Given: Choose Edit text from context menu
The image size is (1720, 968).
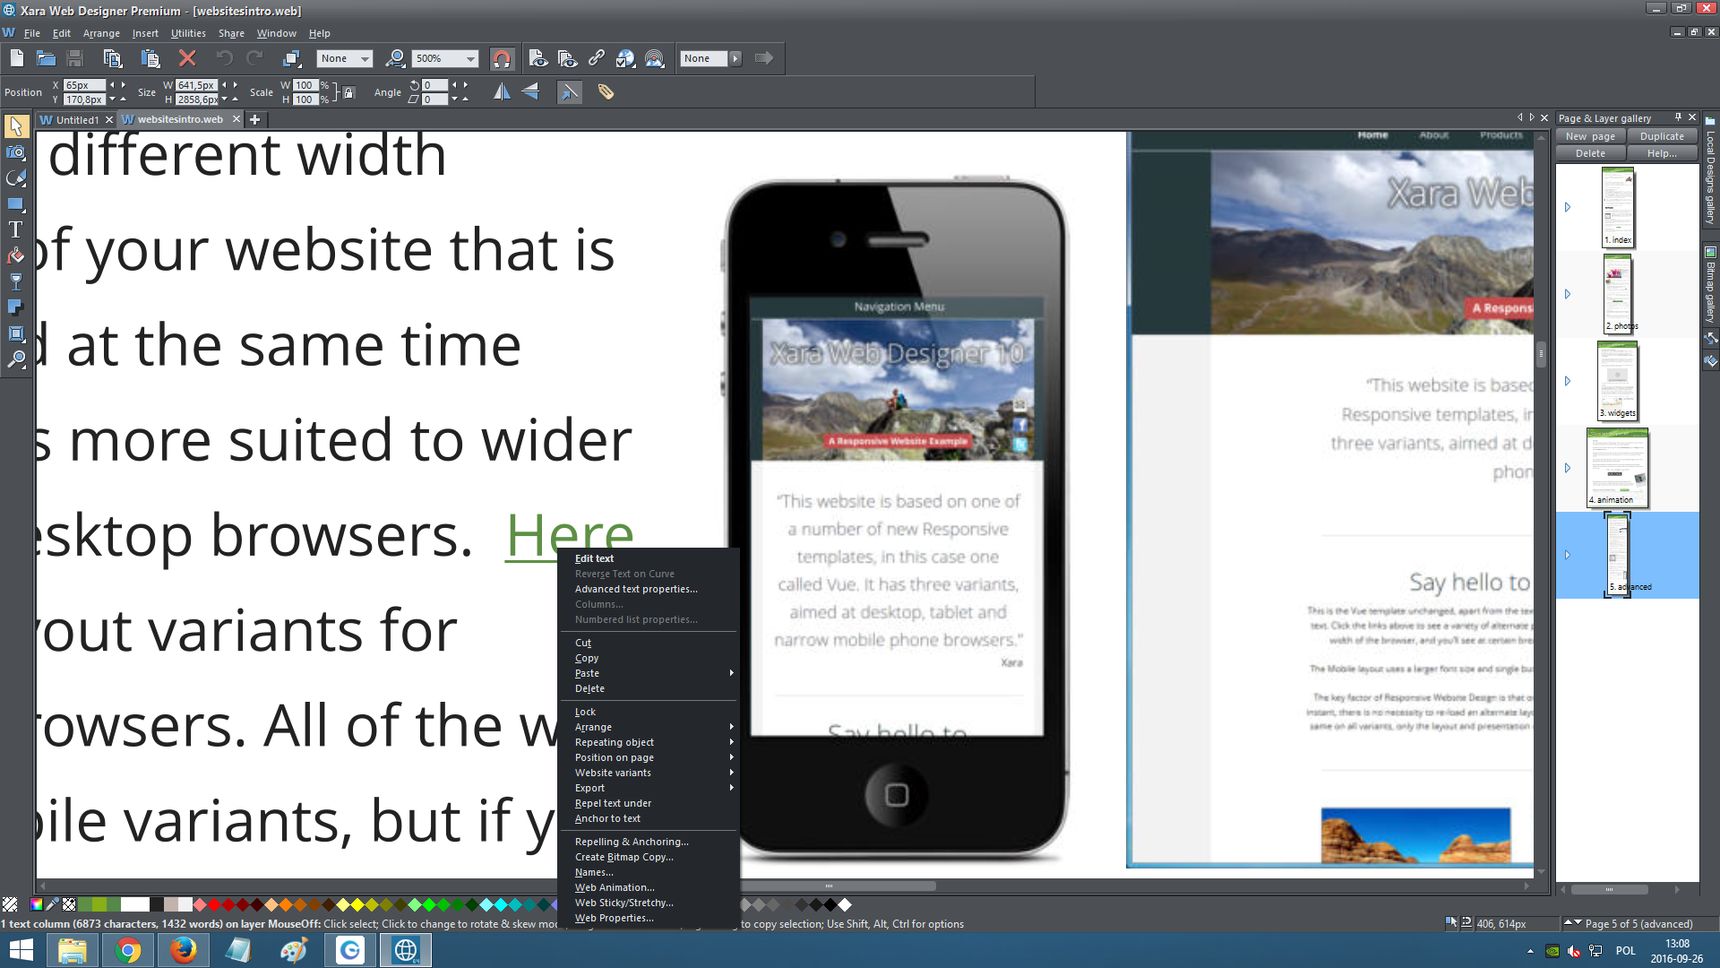Looking at the screenshot, I should coord(594,558).
